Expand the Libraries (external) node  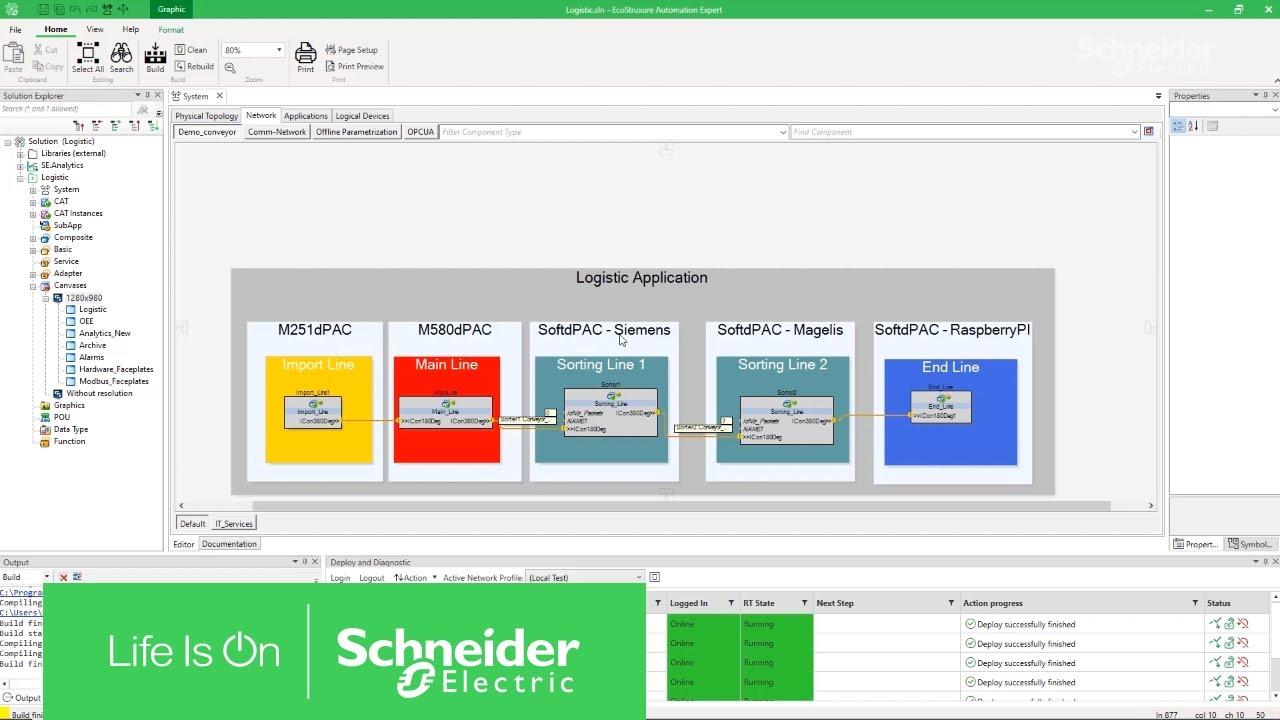20,154
